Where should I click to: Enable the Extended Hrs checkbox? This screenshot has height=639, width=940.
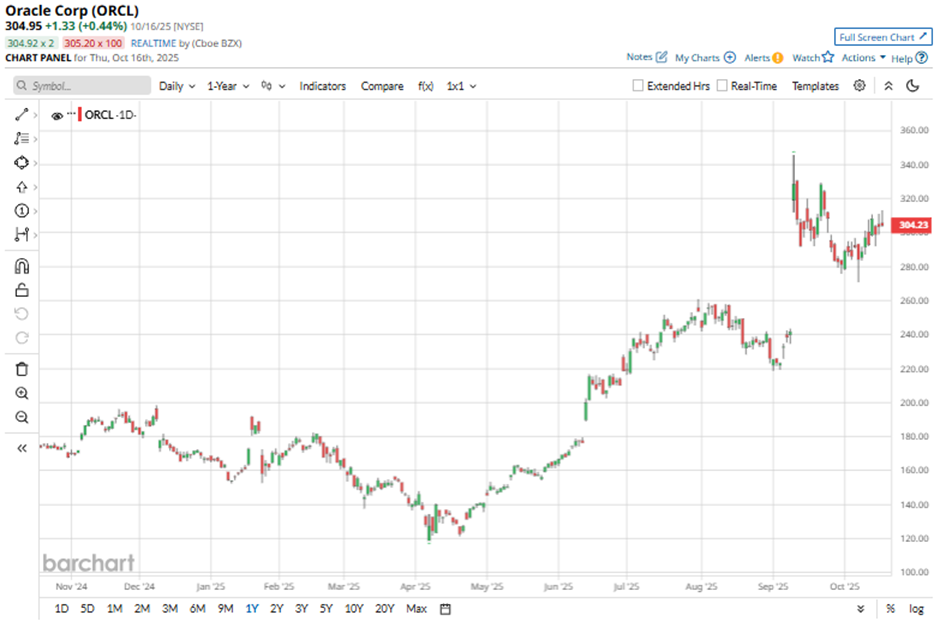(x=638, y=86)
